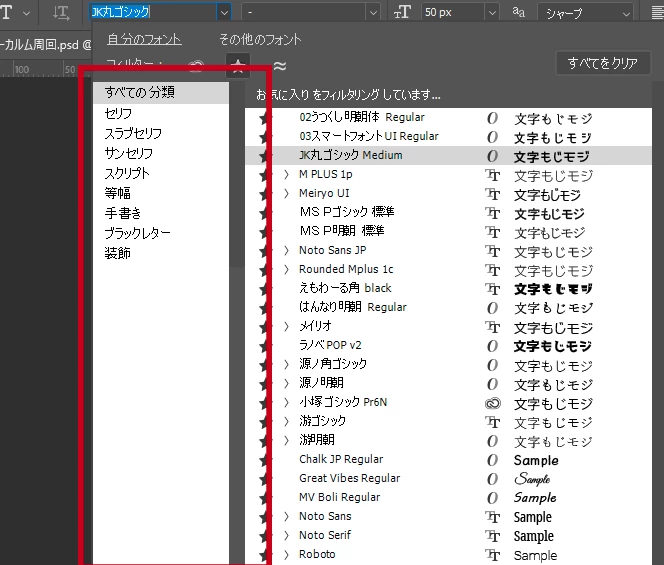
Task: Switch to その他のフォント tab
Action: coord(260,40)
